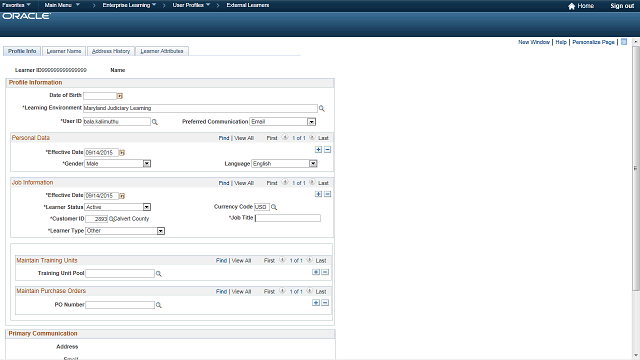Open the New Window link
This screenshot has width=640, height=360.
coord(534,42)
